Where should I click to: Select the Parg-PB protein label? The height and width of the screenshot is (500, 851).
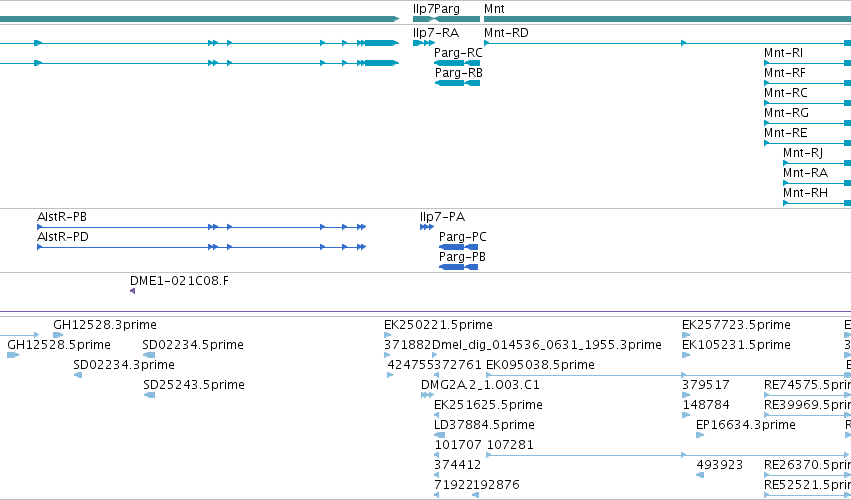pyautogui.click(x=462, y=257)
